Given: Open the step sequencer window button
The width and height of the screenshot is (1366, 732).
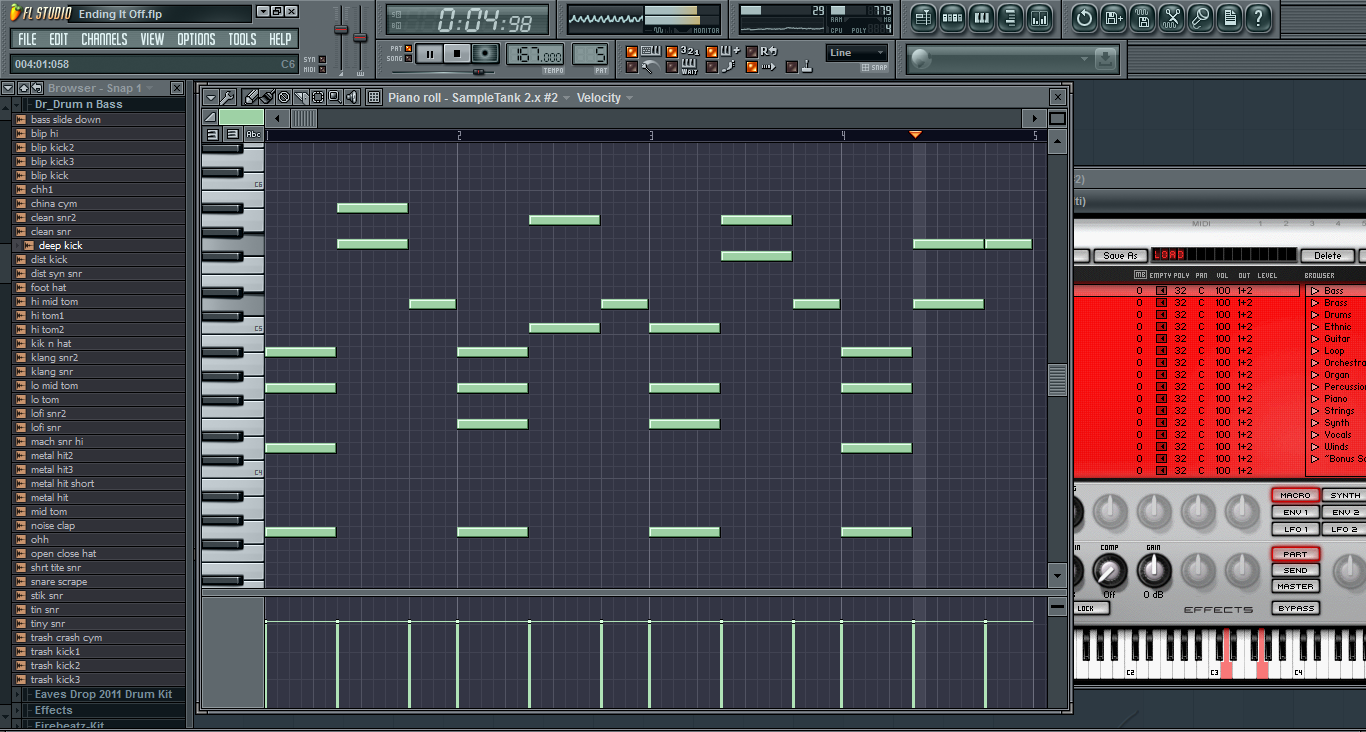Looking at the screenshot, I should coord(952,17).
